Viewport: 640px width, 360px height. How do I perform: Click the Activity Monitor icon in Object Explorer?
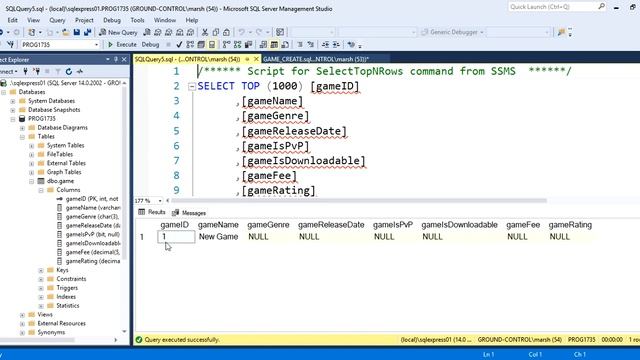80,71
